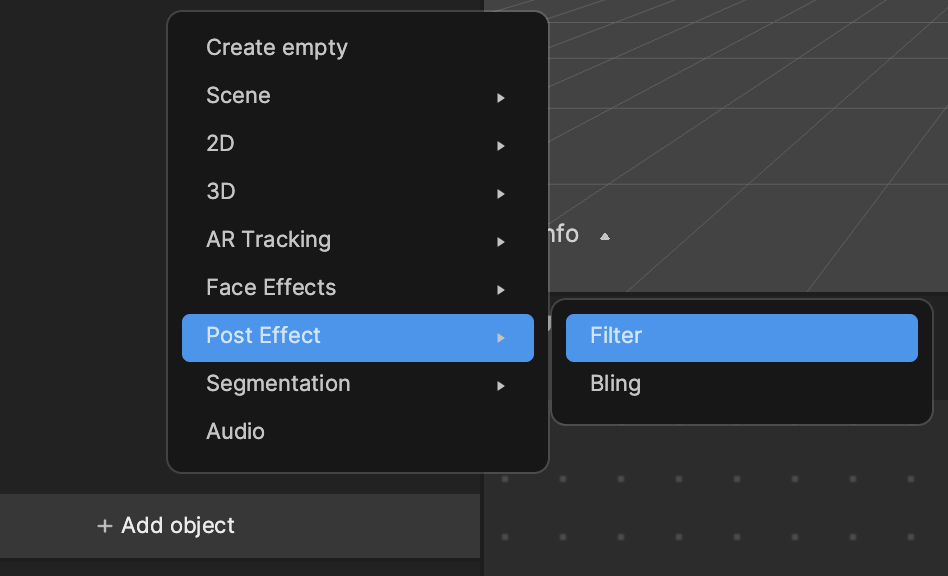Viewport: 948px width, 576px height.
Task: Open the Face Effects entry
Action: (357, 288)
